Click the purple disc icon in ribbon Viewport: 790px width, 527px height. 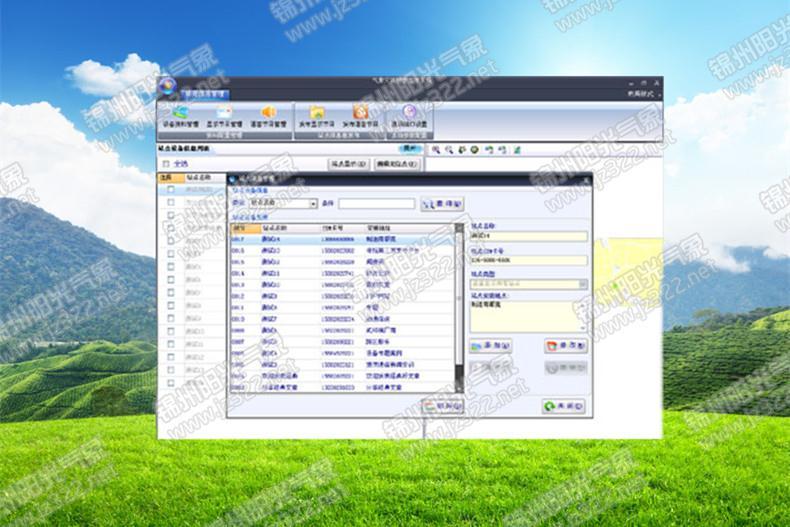pos(408,112)
